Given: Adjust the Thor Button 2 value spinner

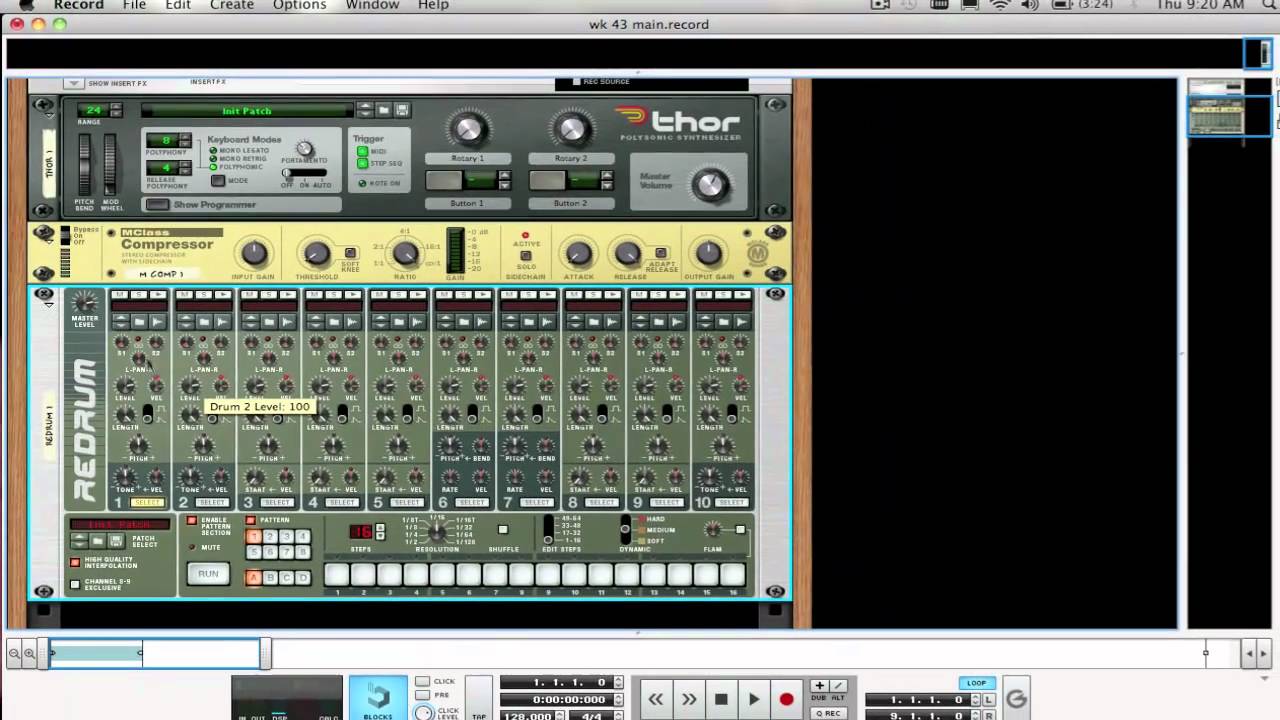Looking at the screenshot, I should [x=607, y=180].
